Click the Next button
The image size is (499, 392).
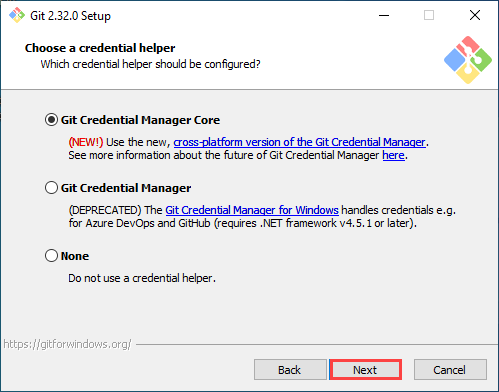click(365, 370)
